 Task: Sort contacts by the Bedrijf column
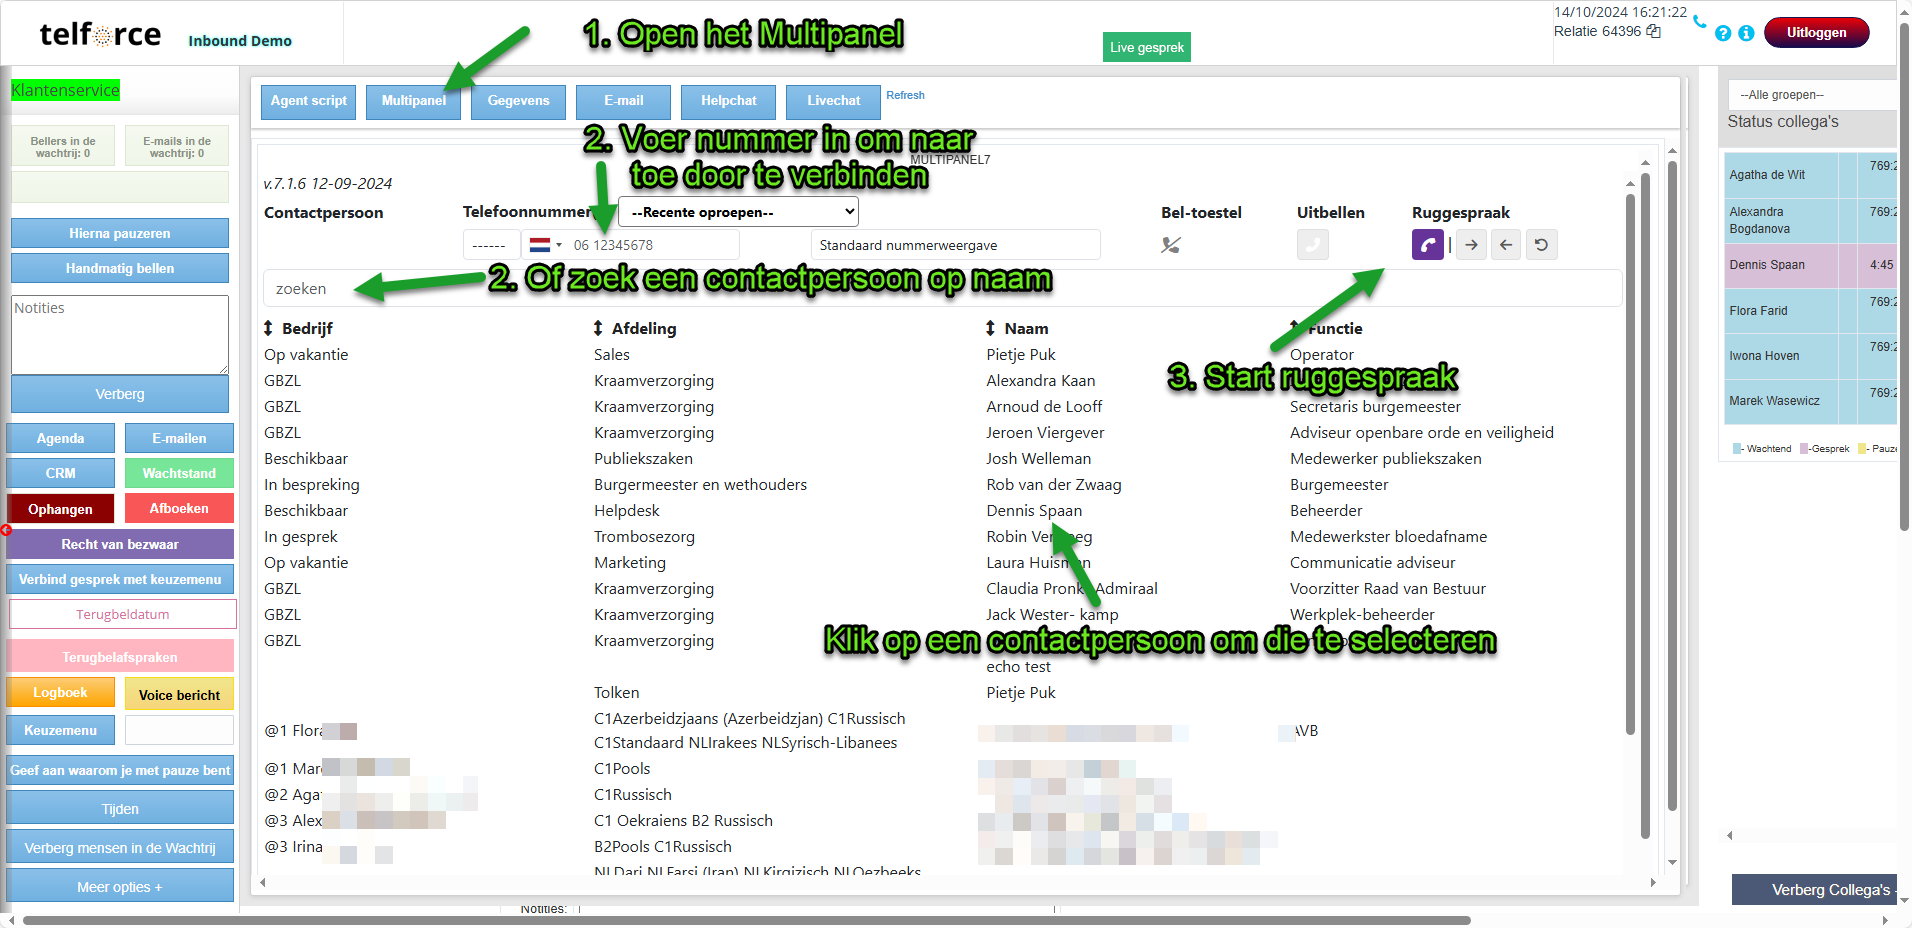tap(298, 328)
